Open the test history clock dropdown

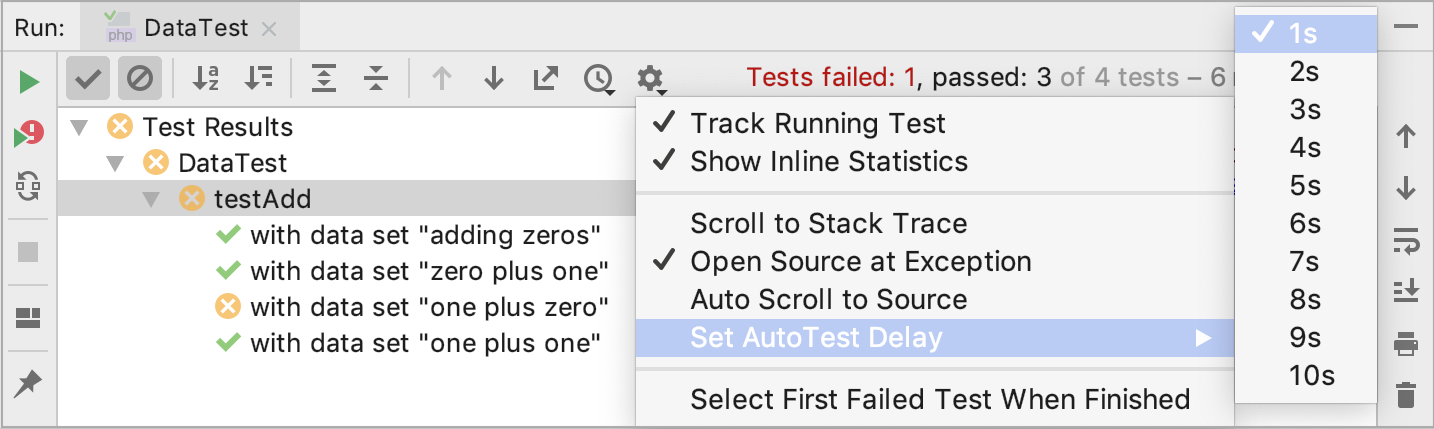click(600, 79)
